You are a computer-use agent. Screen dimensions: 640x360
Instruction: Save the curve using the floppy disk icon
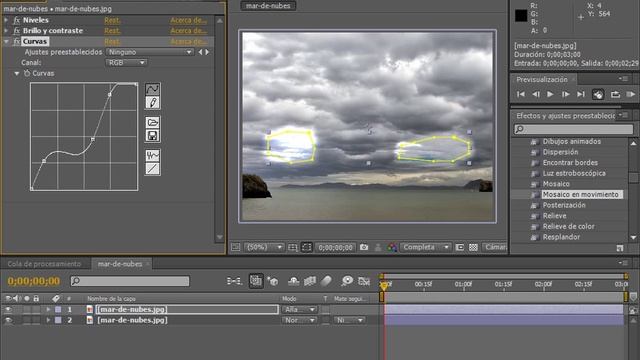point(153,136)
